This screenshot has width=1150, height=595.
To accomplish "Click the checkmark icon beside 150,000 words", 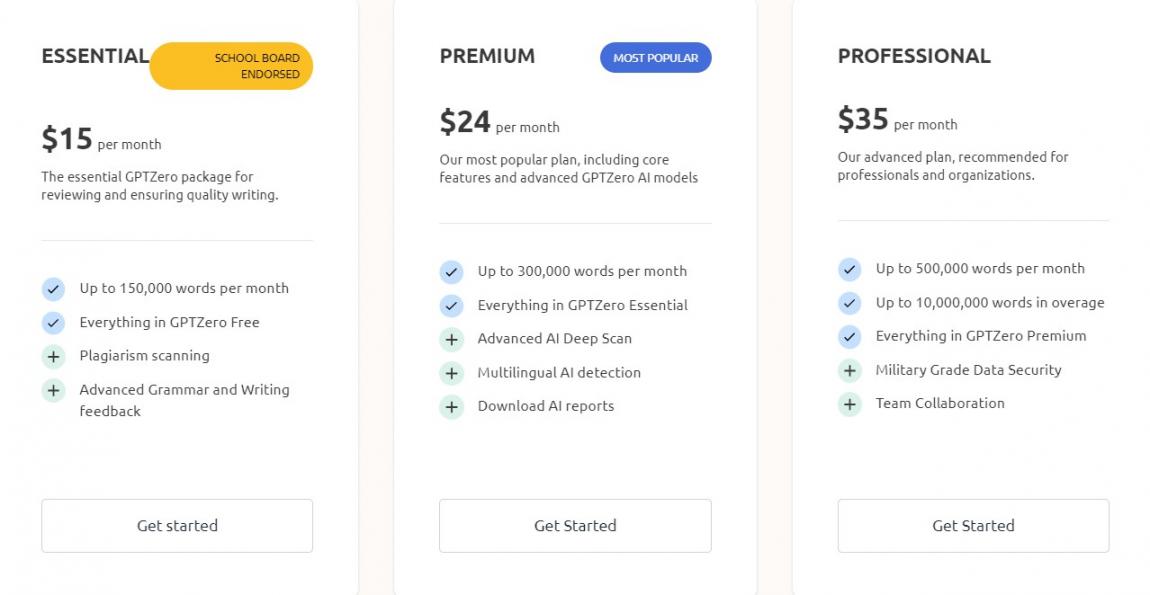I will [x=53, y=289].
